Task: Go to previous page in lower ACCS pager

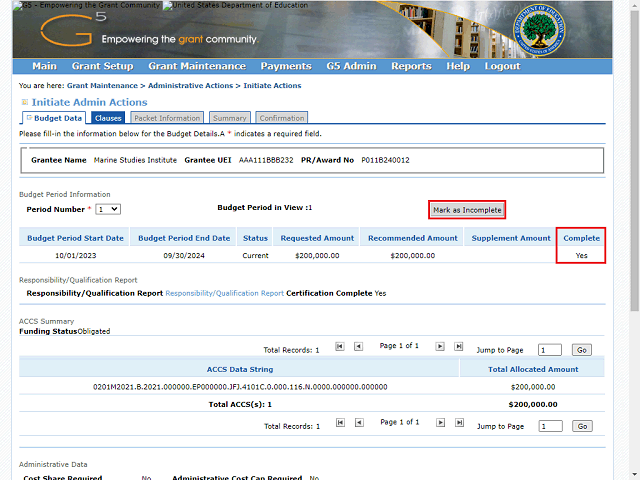Action: (x=359, y=422)
